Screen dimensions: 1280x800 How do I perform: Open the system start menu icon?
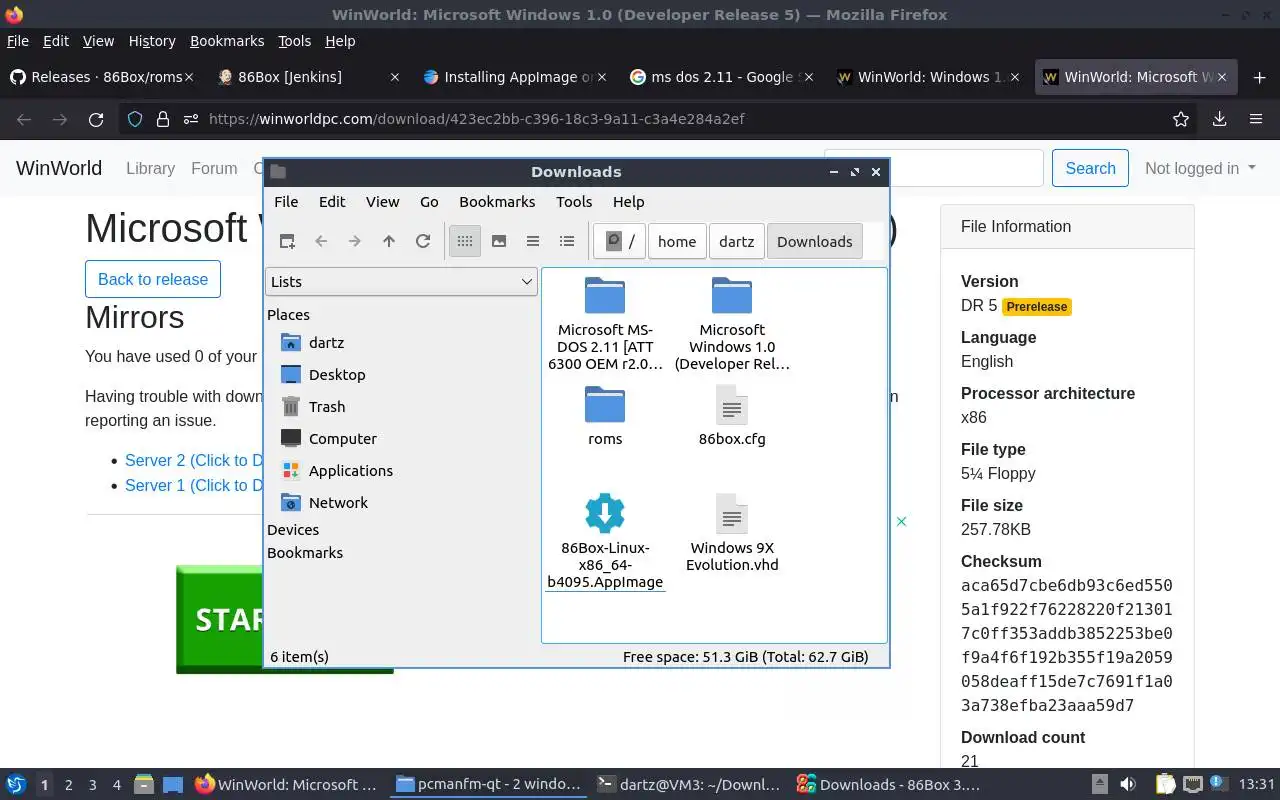(x=16, y=784)
